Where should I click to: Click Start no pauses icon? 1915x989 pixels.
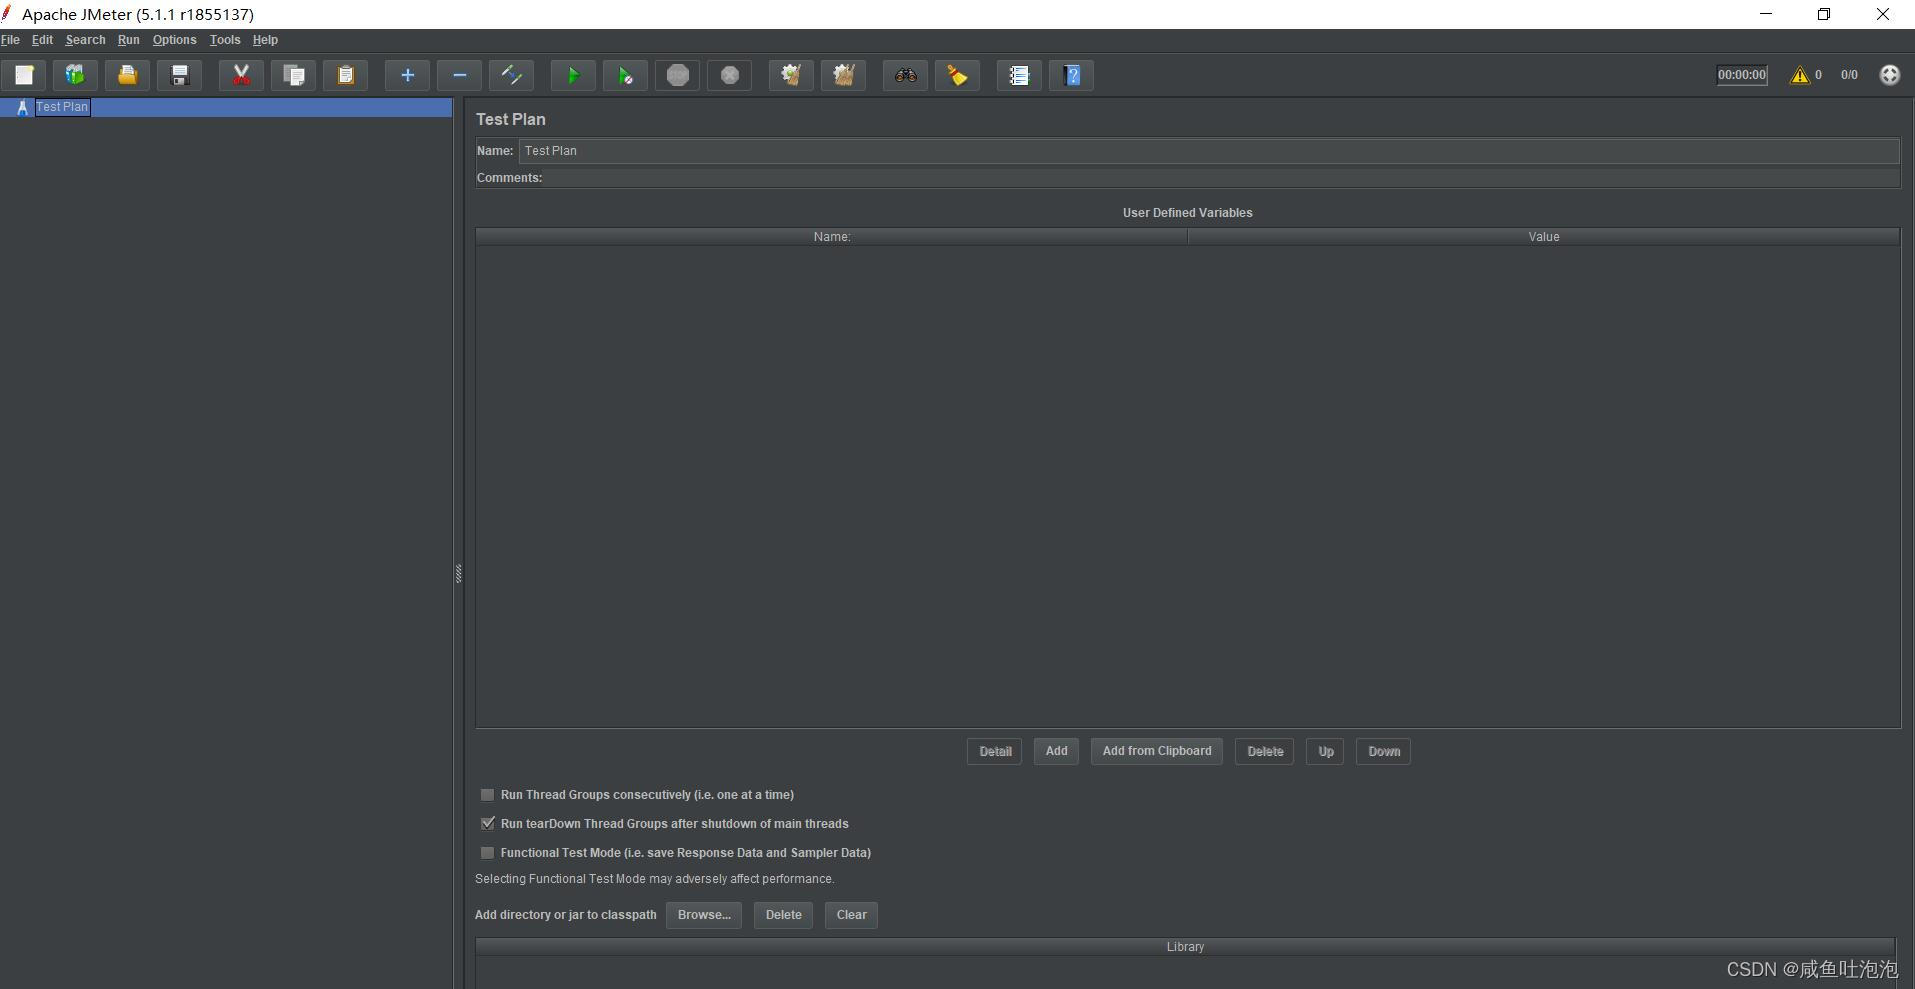pyautogui.click(x=625, y=75)
